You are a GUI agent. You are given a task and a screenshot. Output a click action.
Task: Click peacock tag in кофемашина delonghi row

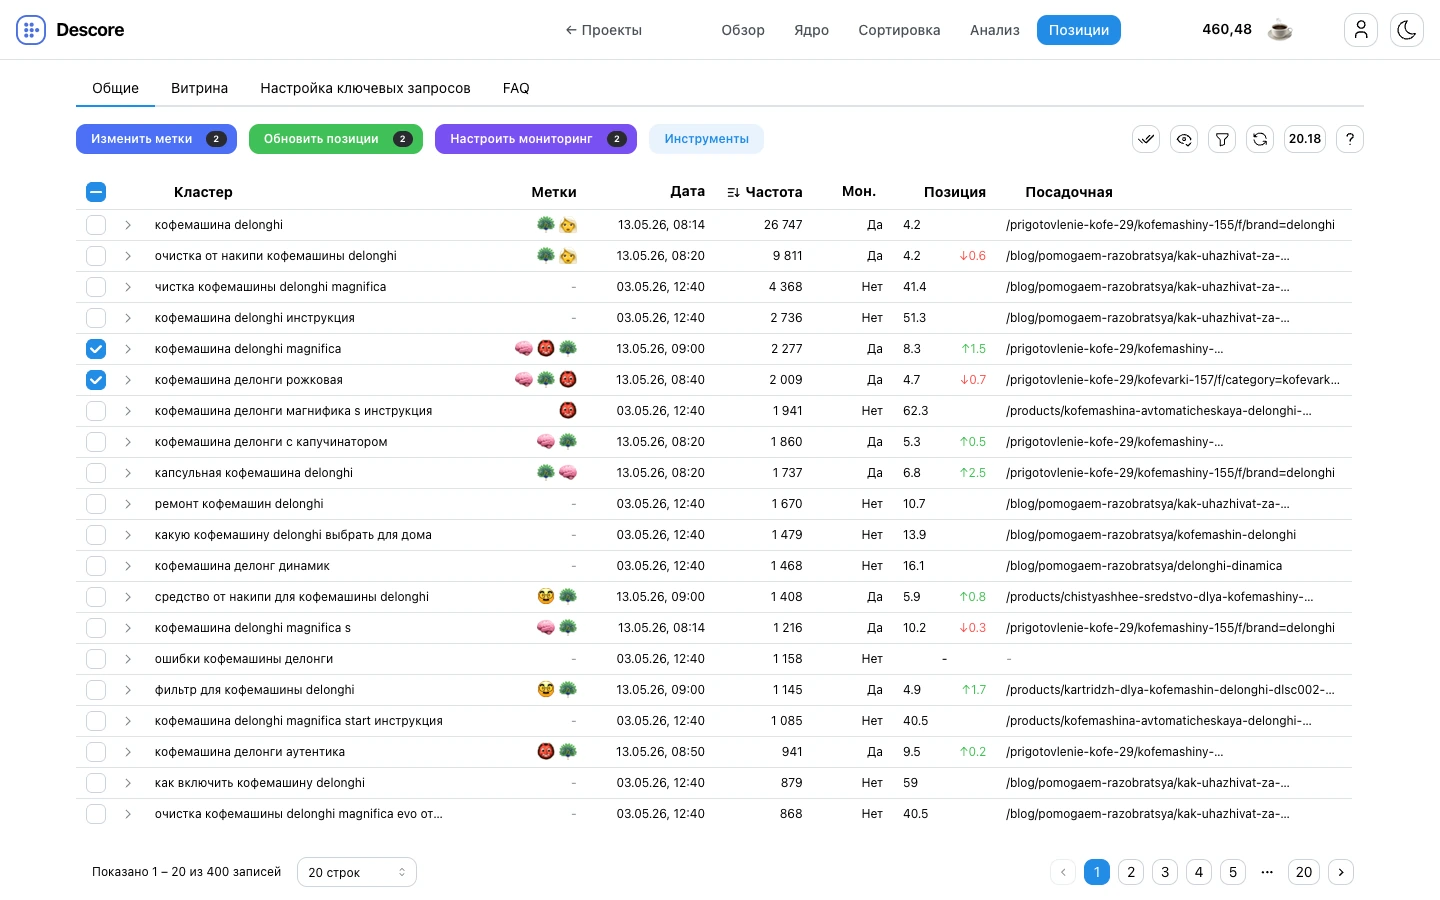[x=546, y=225]
